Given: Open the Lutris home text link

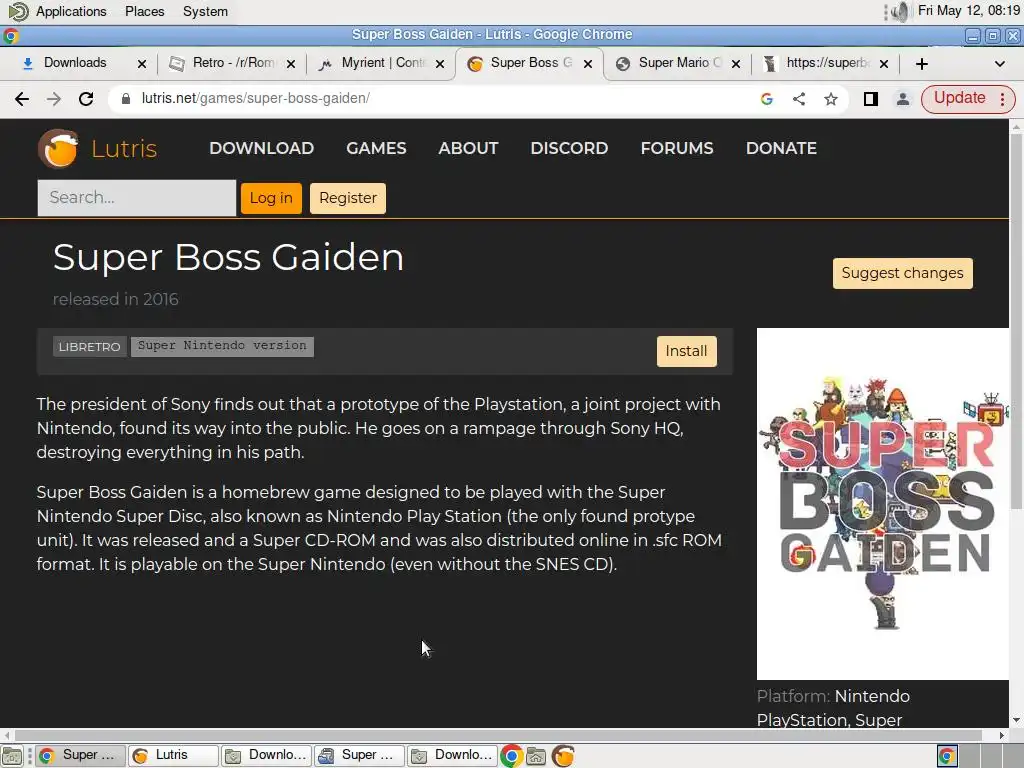Looking at the screenshot, I should click(x=124, y=149).
